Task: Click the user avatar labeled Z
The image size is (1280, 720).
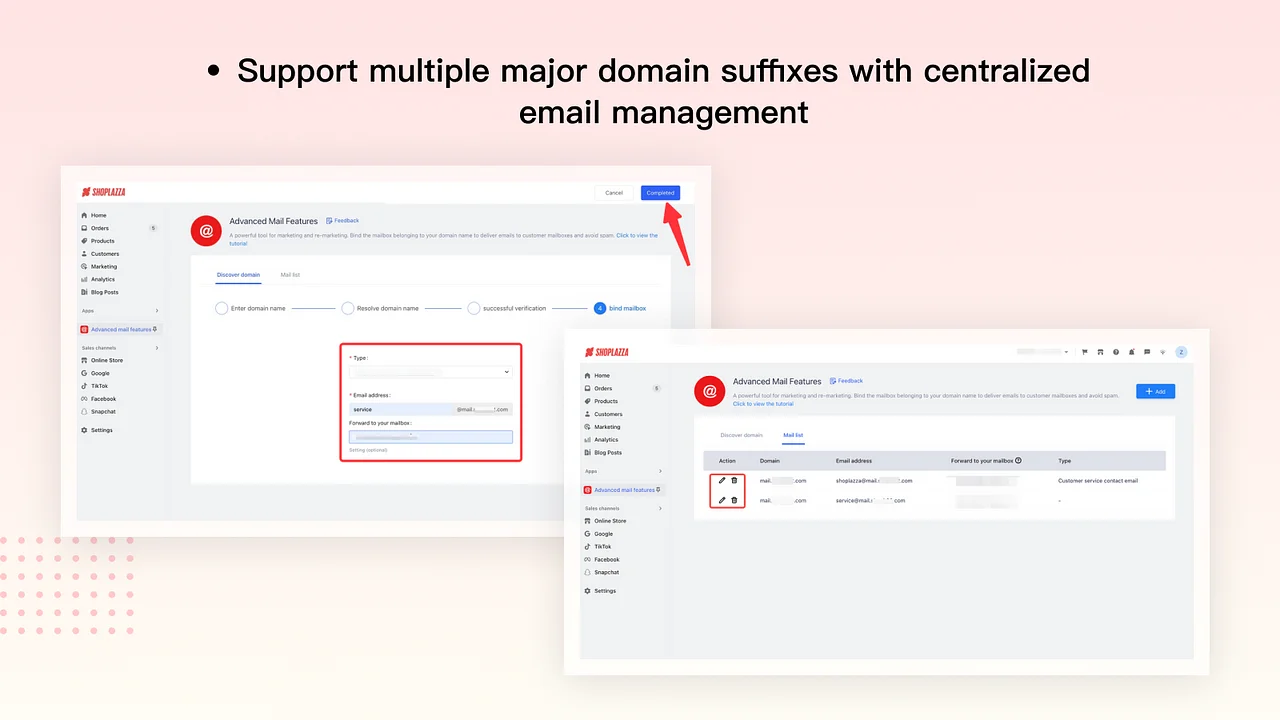Action: tap(1181, 352)
